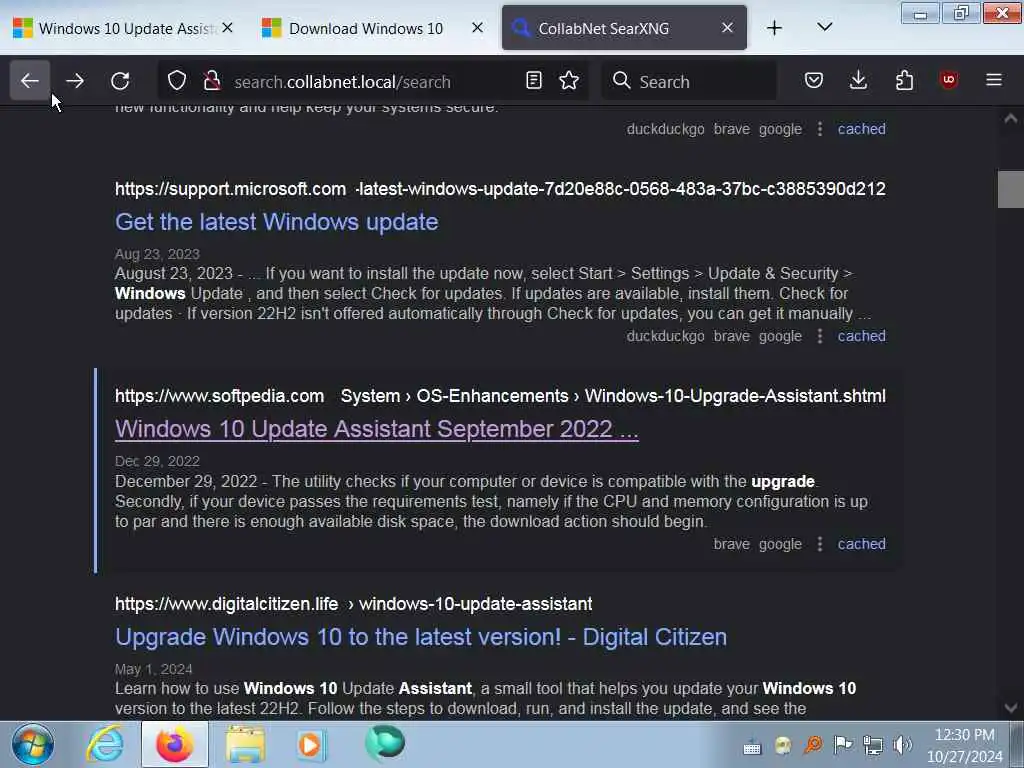The width and height of the screenshot is (1024, 768).
Task: Select the CollabNet SearXNG tab
Action: (604, 29)
